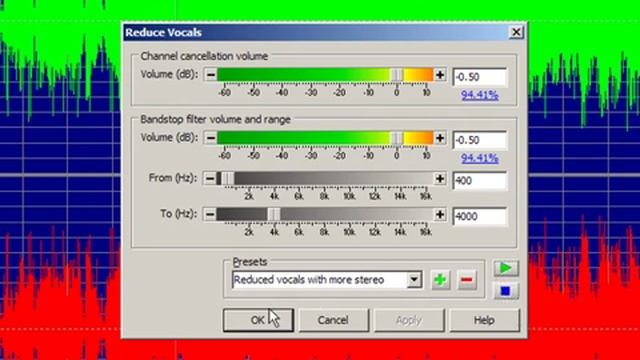The image size is (640, 360).
Task: Stop preview with blue stop button
Action: [x=506, y=291]
